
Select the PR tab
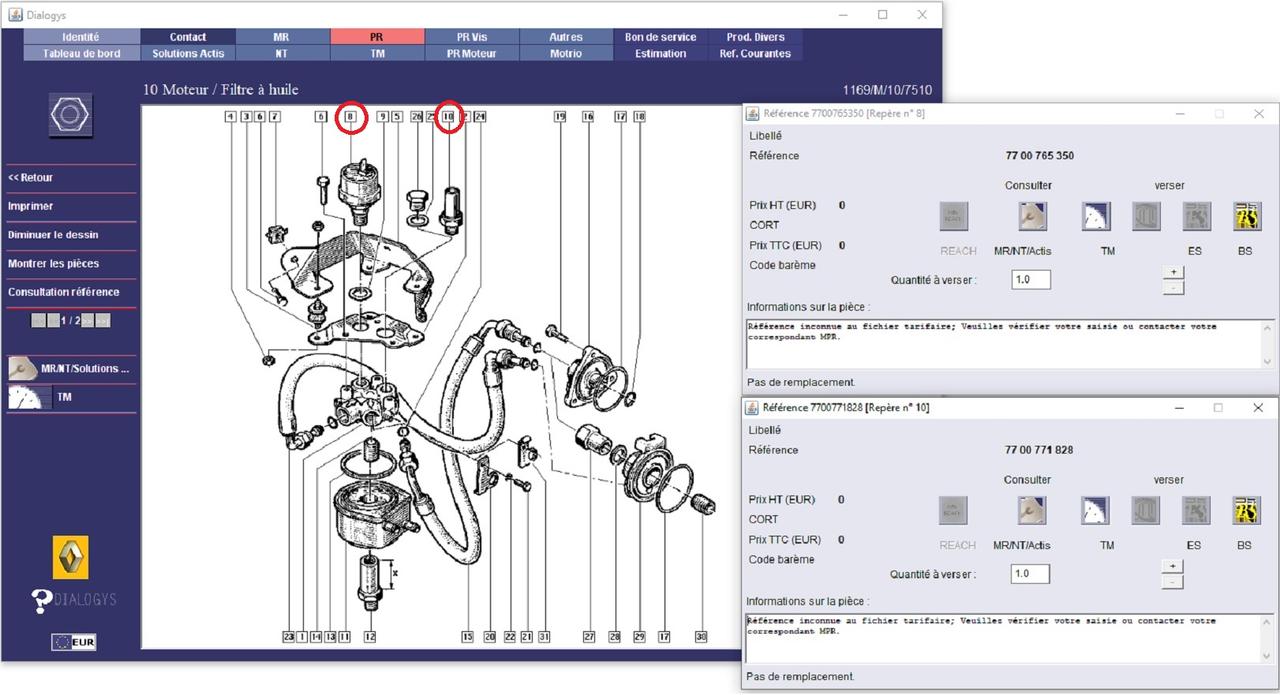(376, 37)
